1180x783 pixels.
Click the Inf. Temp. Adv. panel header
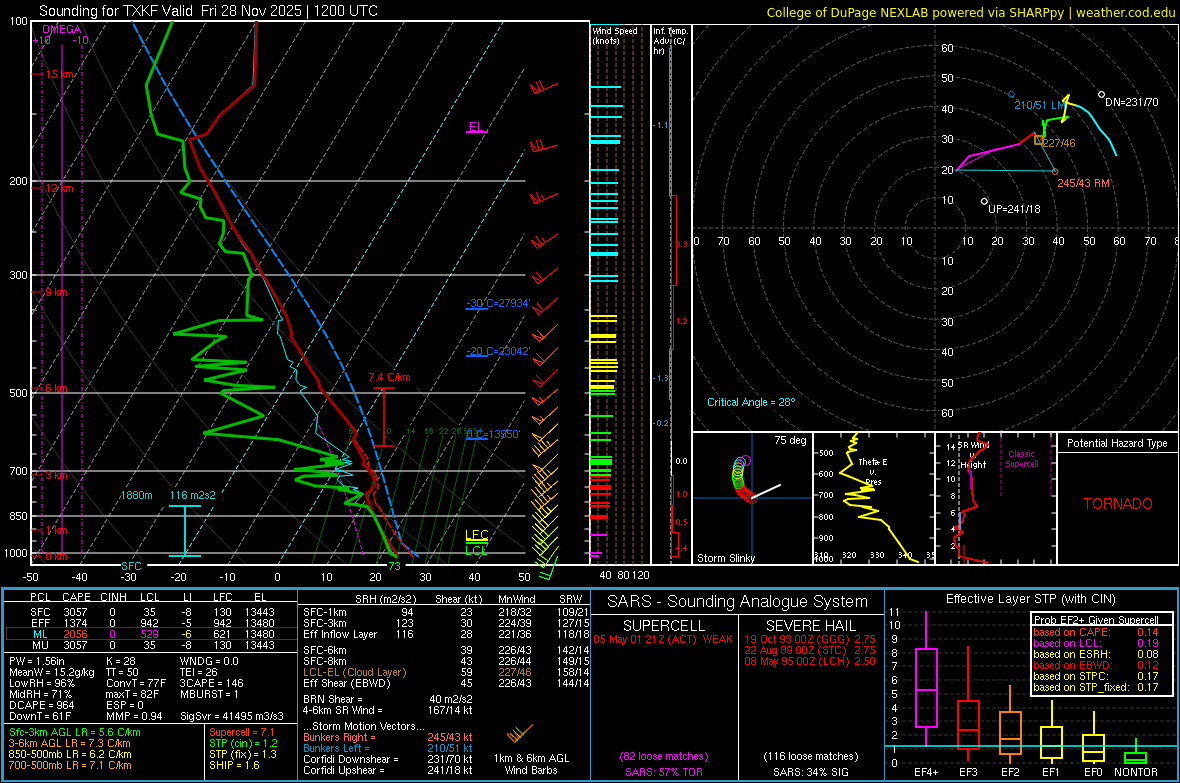(670, 41)
